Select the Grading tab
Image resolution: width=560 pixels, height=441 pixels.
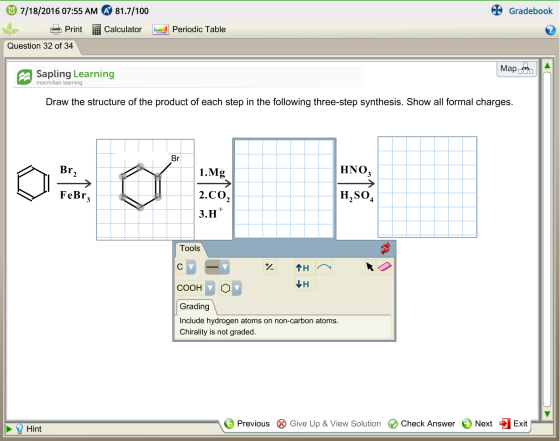coord(194,306)
